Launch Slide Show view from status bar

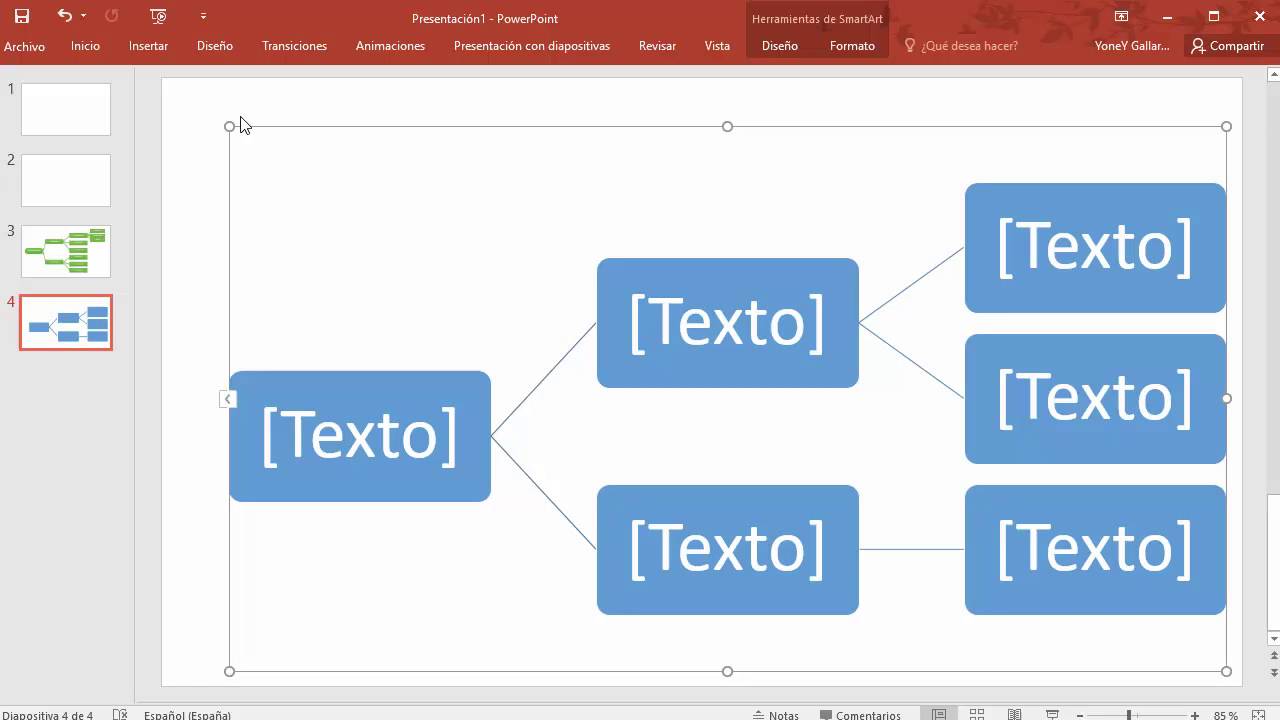pos(1052,714)
